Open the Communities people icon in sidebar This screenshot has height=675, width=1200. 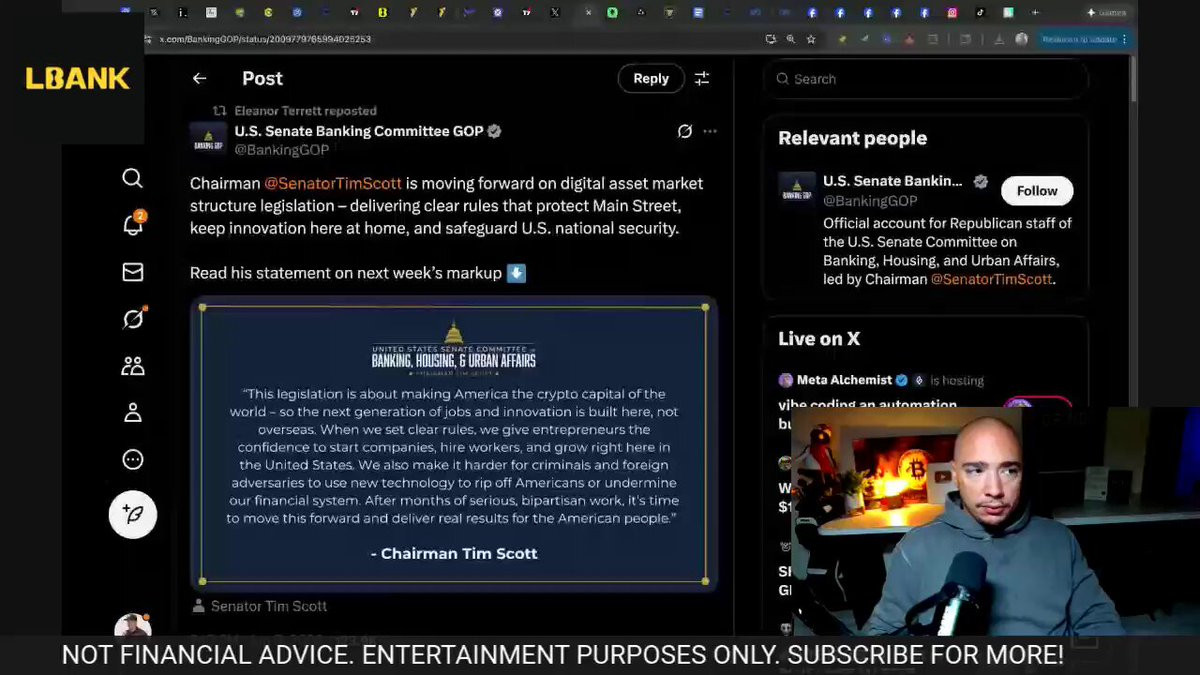132,366
